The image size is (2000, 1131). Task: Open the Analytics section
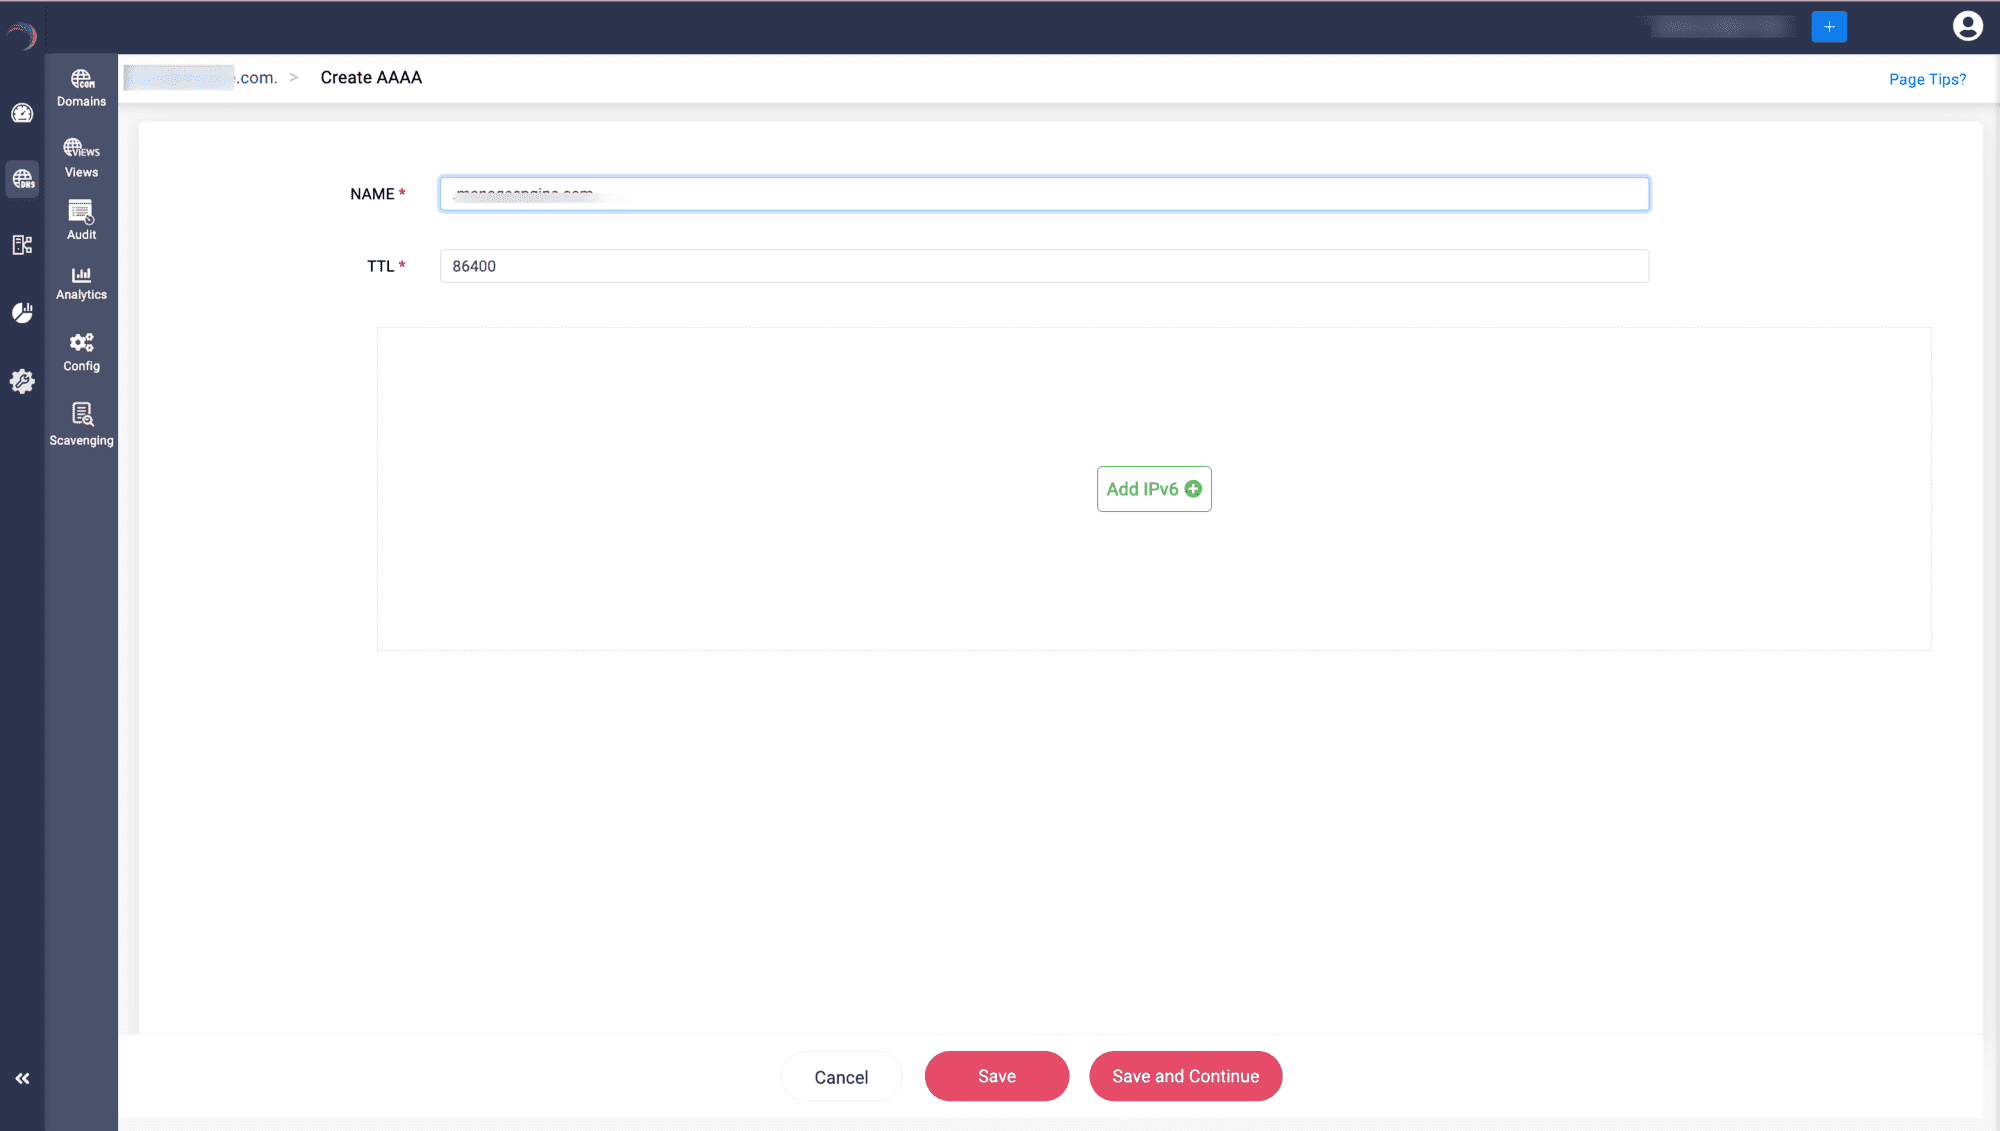(81, 283)
